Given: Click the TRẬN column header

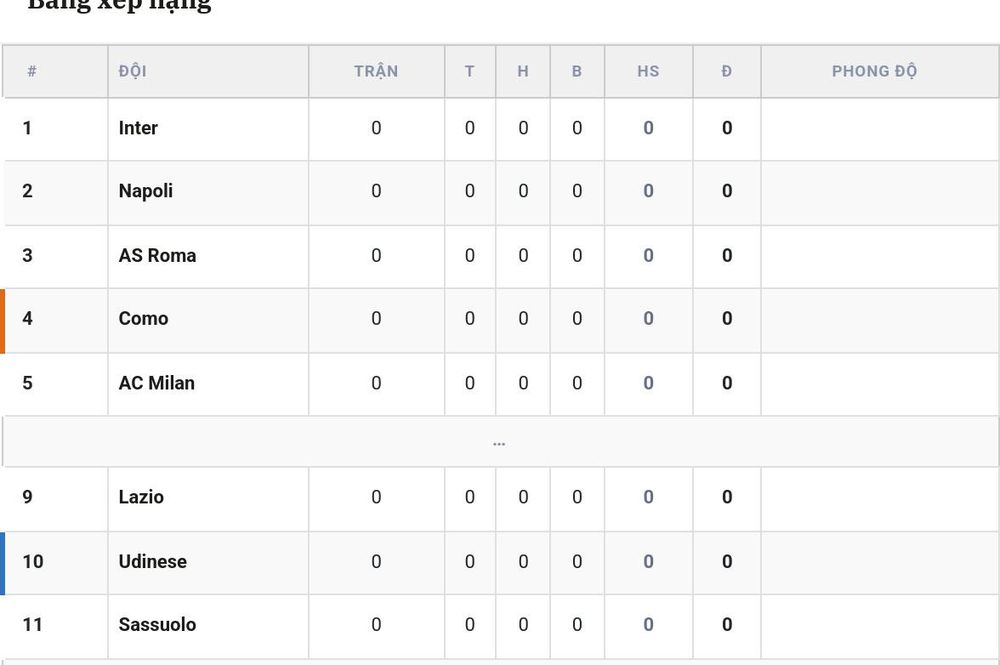Looking at the screenshot, I should [x=376, y=71].
